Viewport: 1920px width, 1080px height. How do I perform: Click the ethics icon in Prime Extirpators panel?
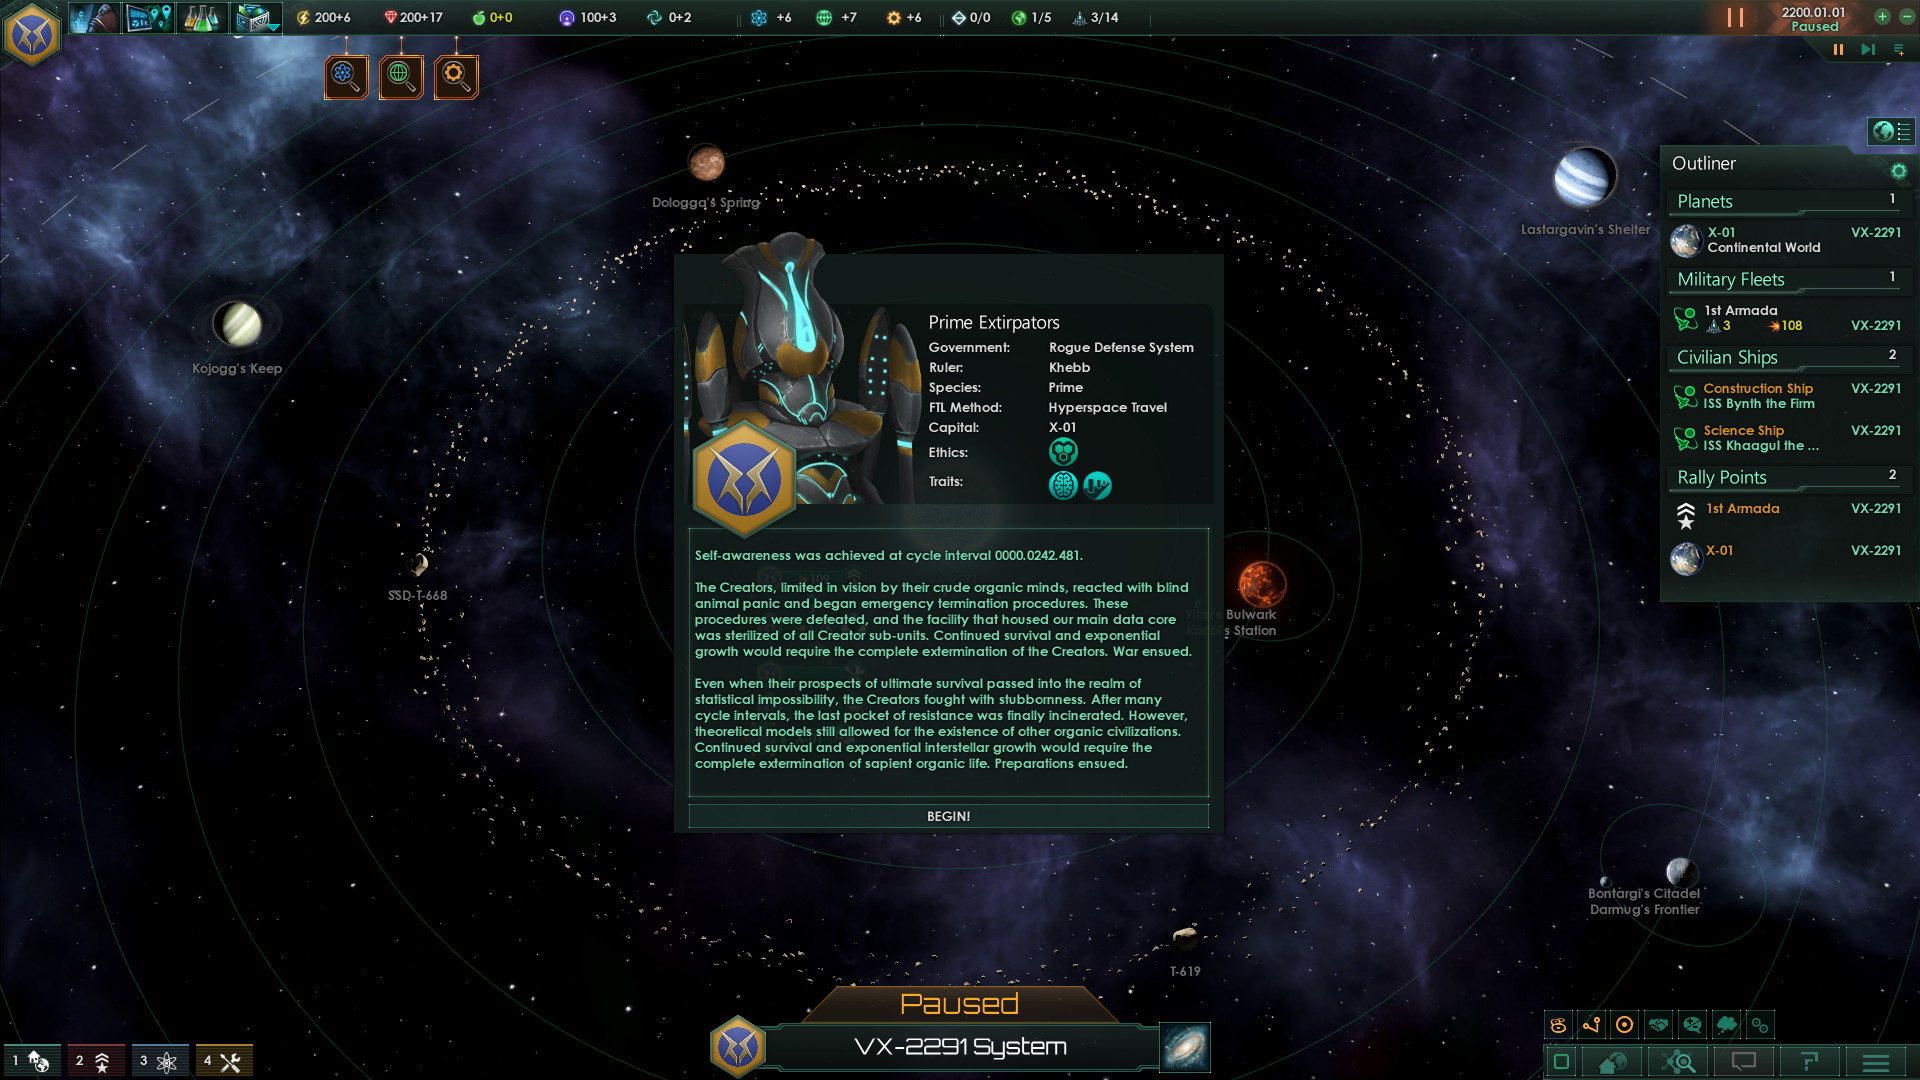tap(1063, 451)
